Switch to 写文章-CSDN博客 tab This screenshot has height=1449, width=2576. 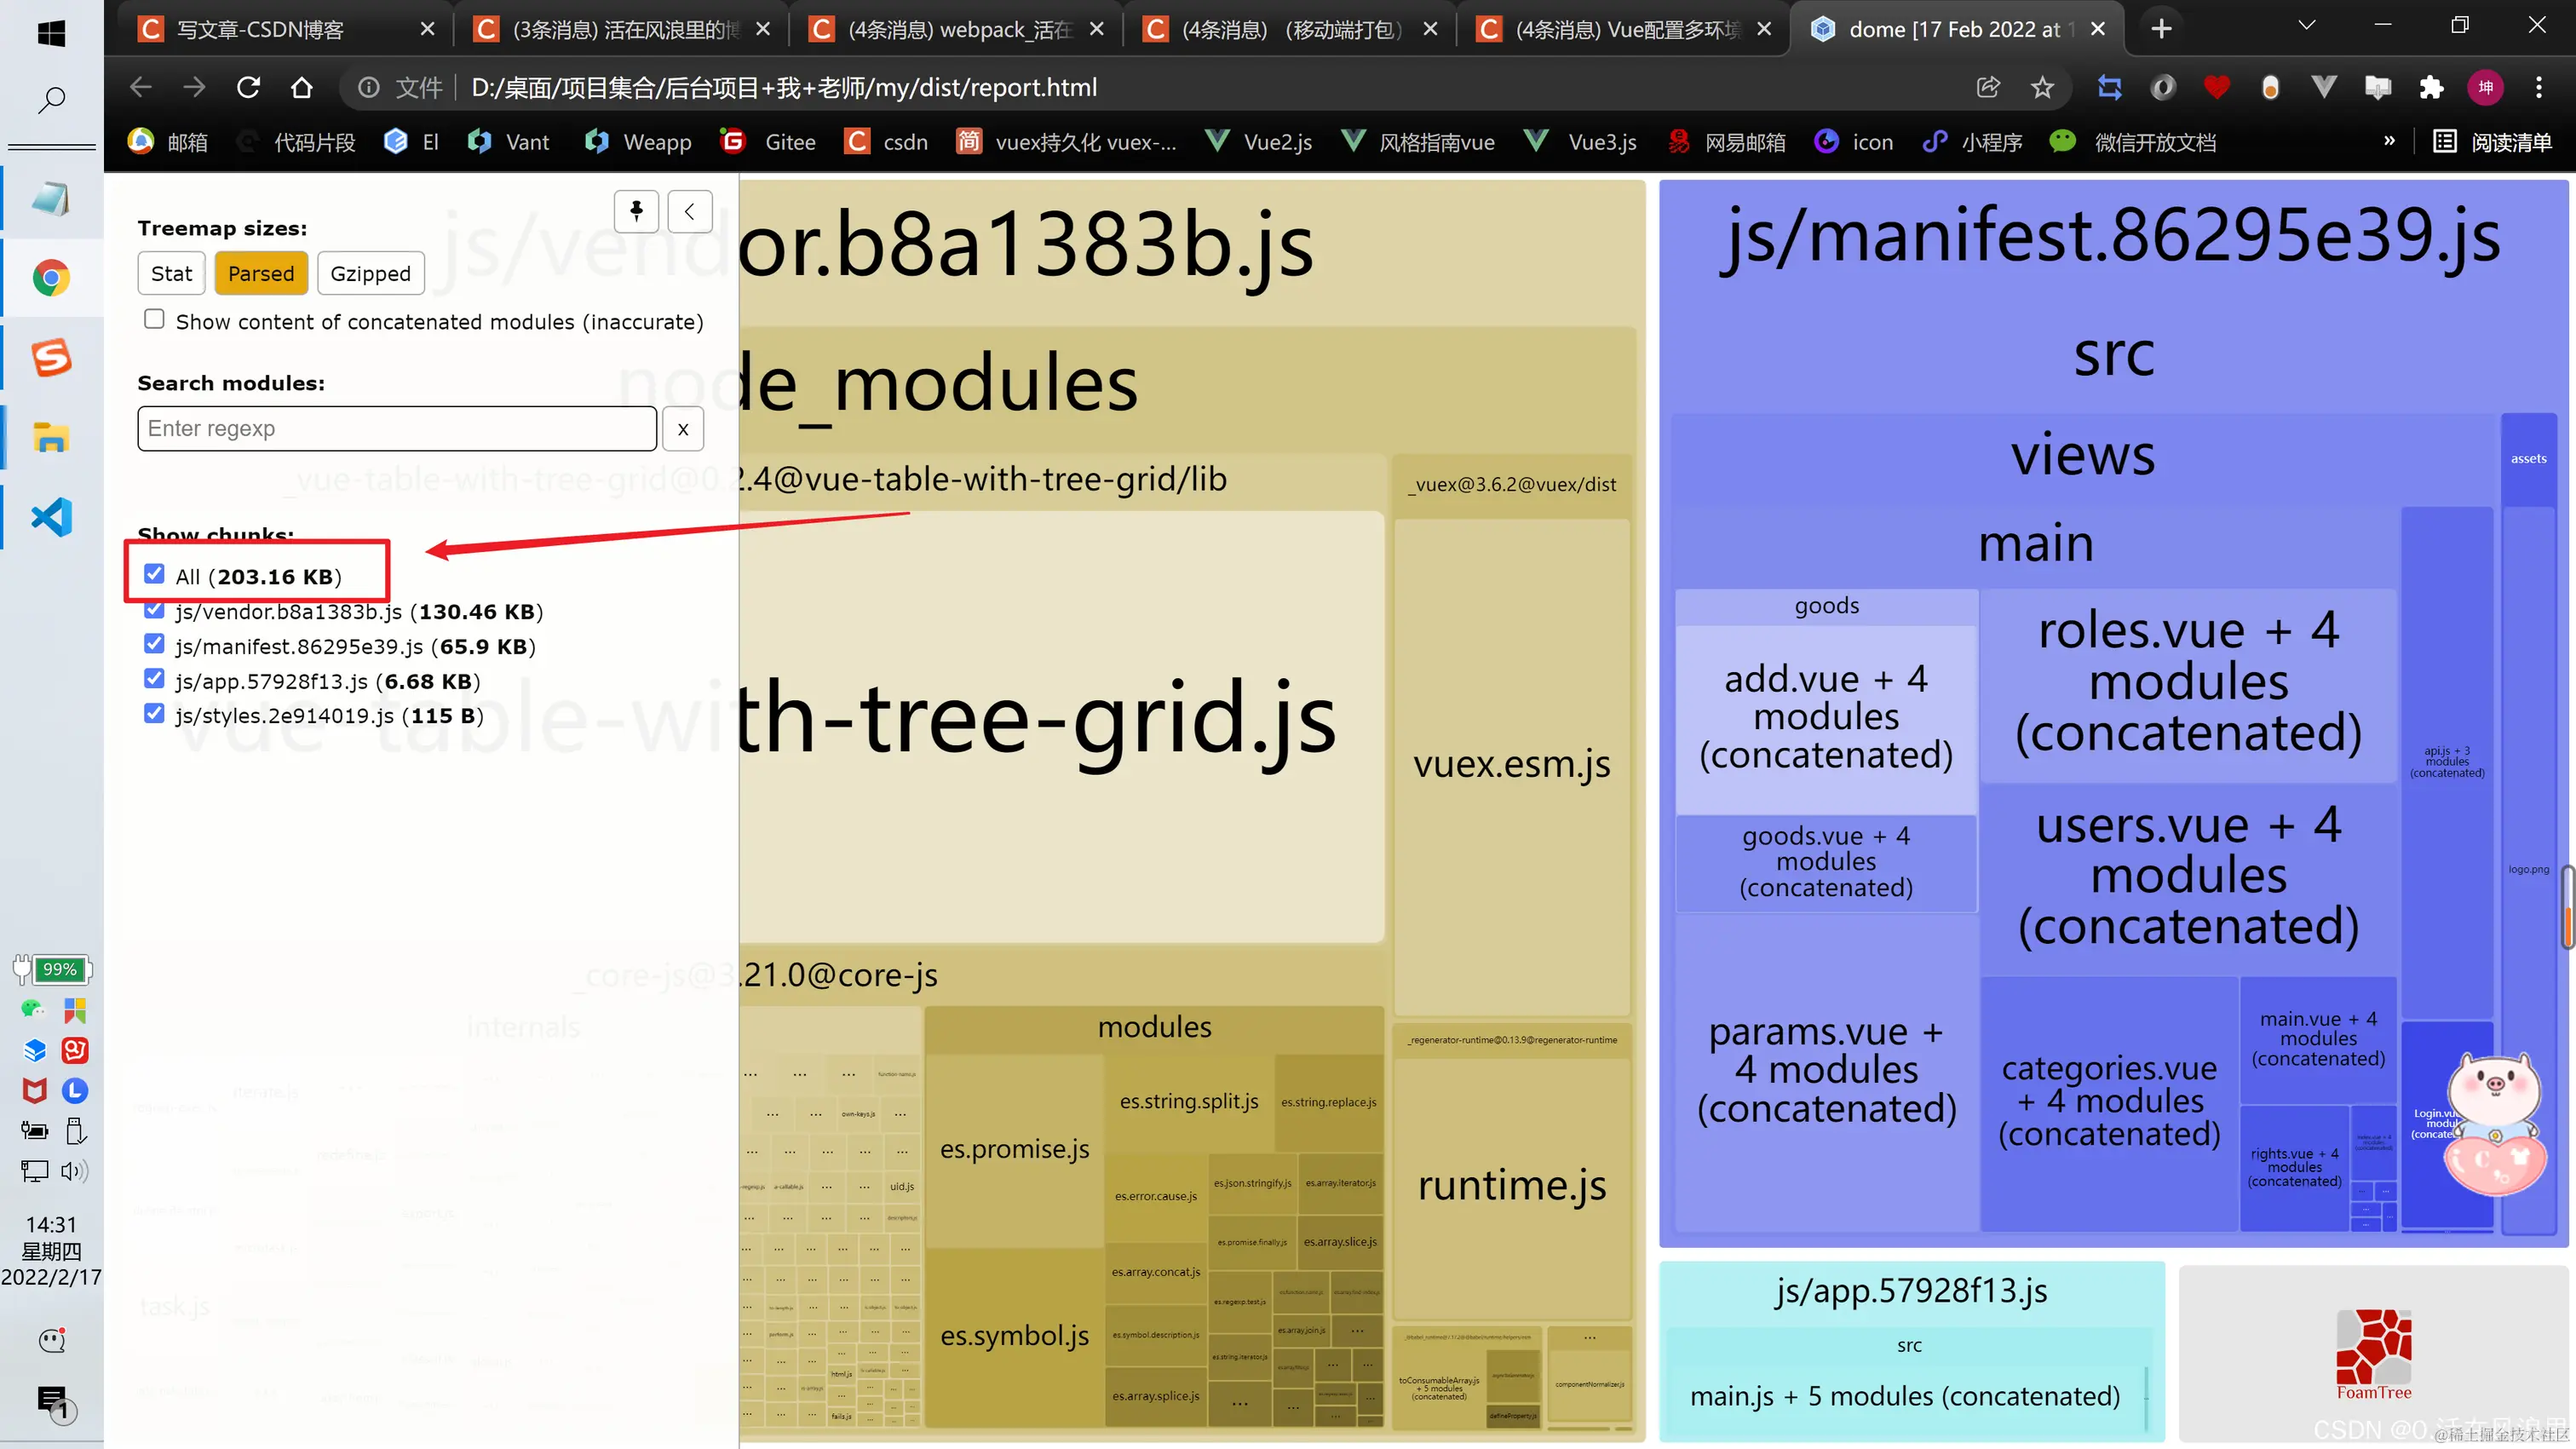click(261, 29)
